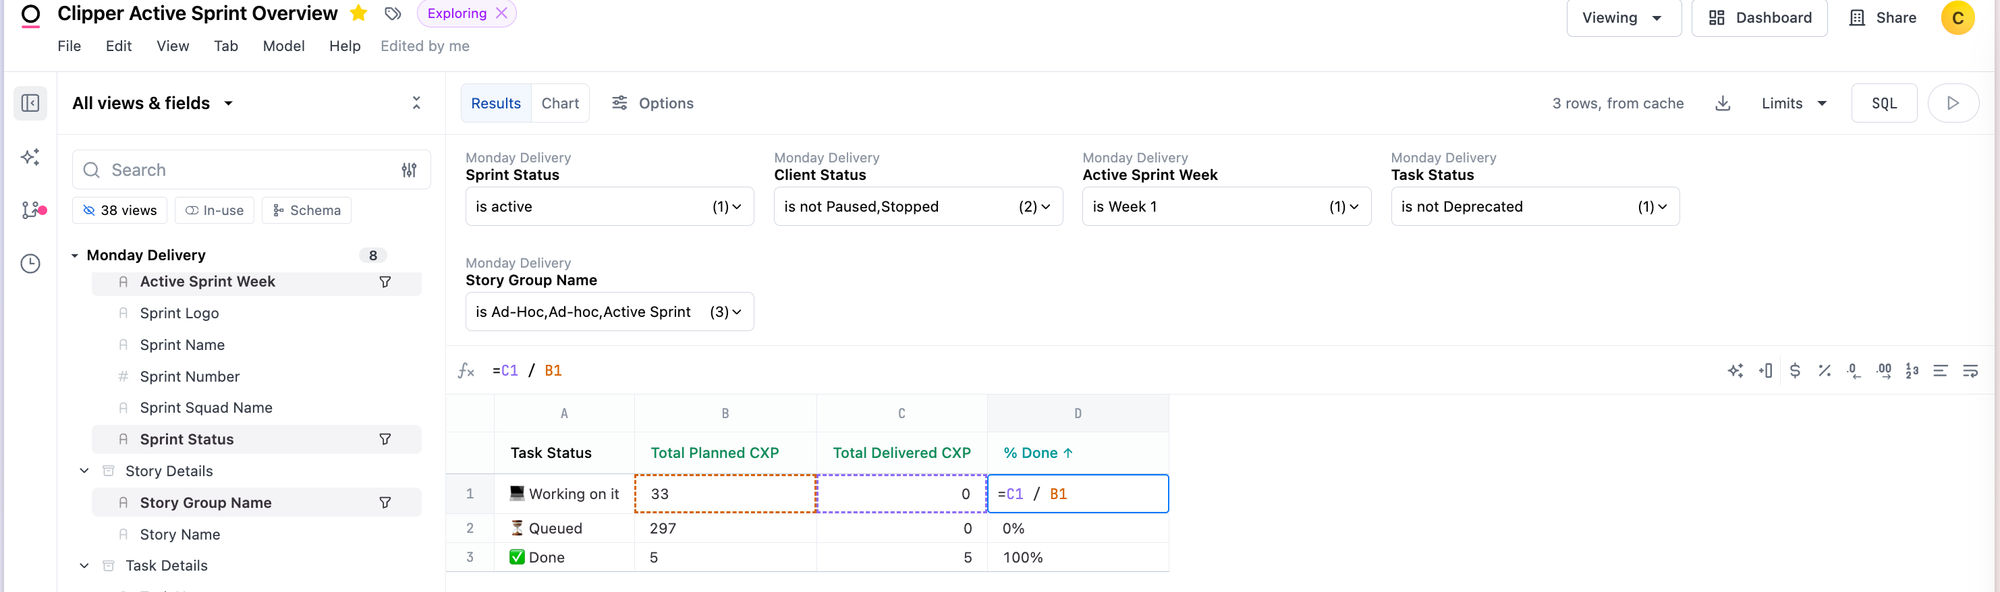Click the SQL button
The height and width of the screenshot is (592, 2000).
pos(1884,103)
